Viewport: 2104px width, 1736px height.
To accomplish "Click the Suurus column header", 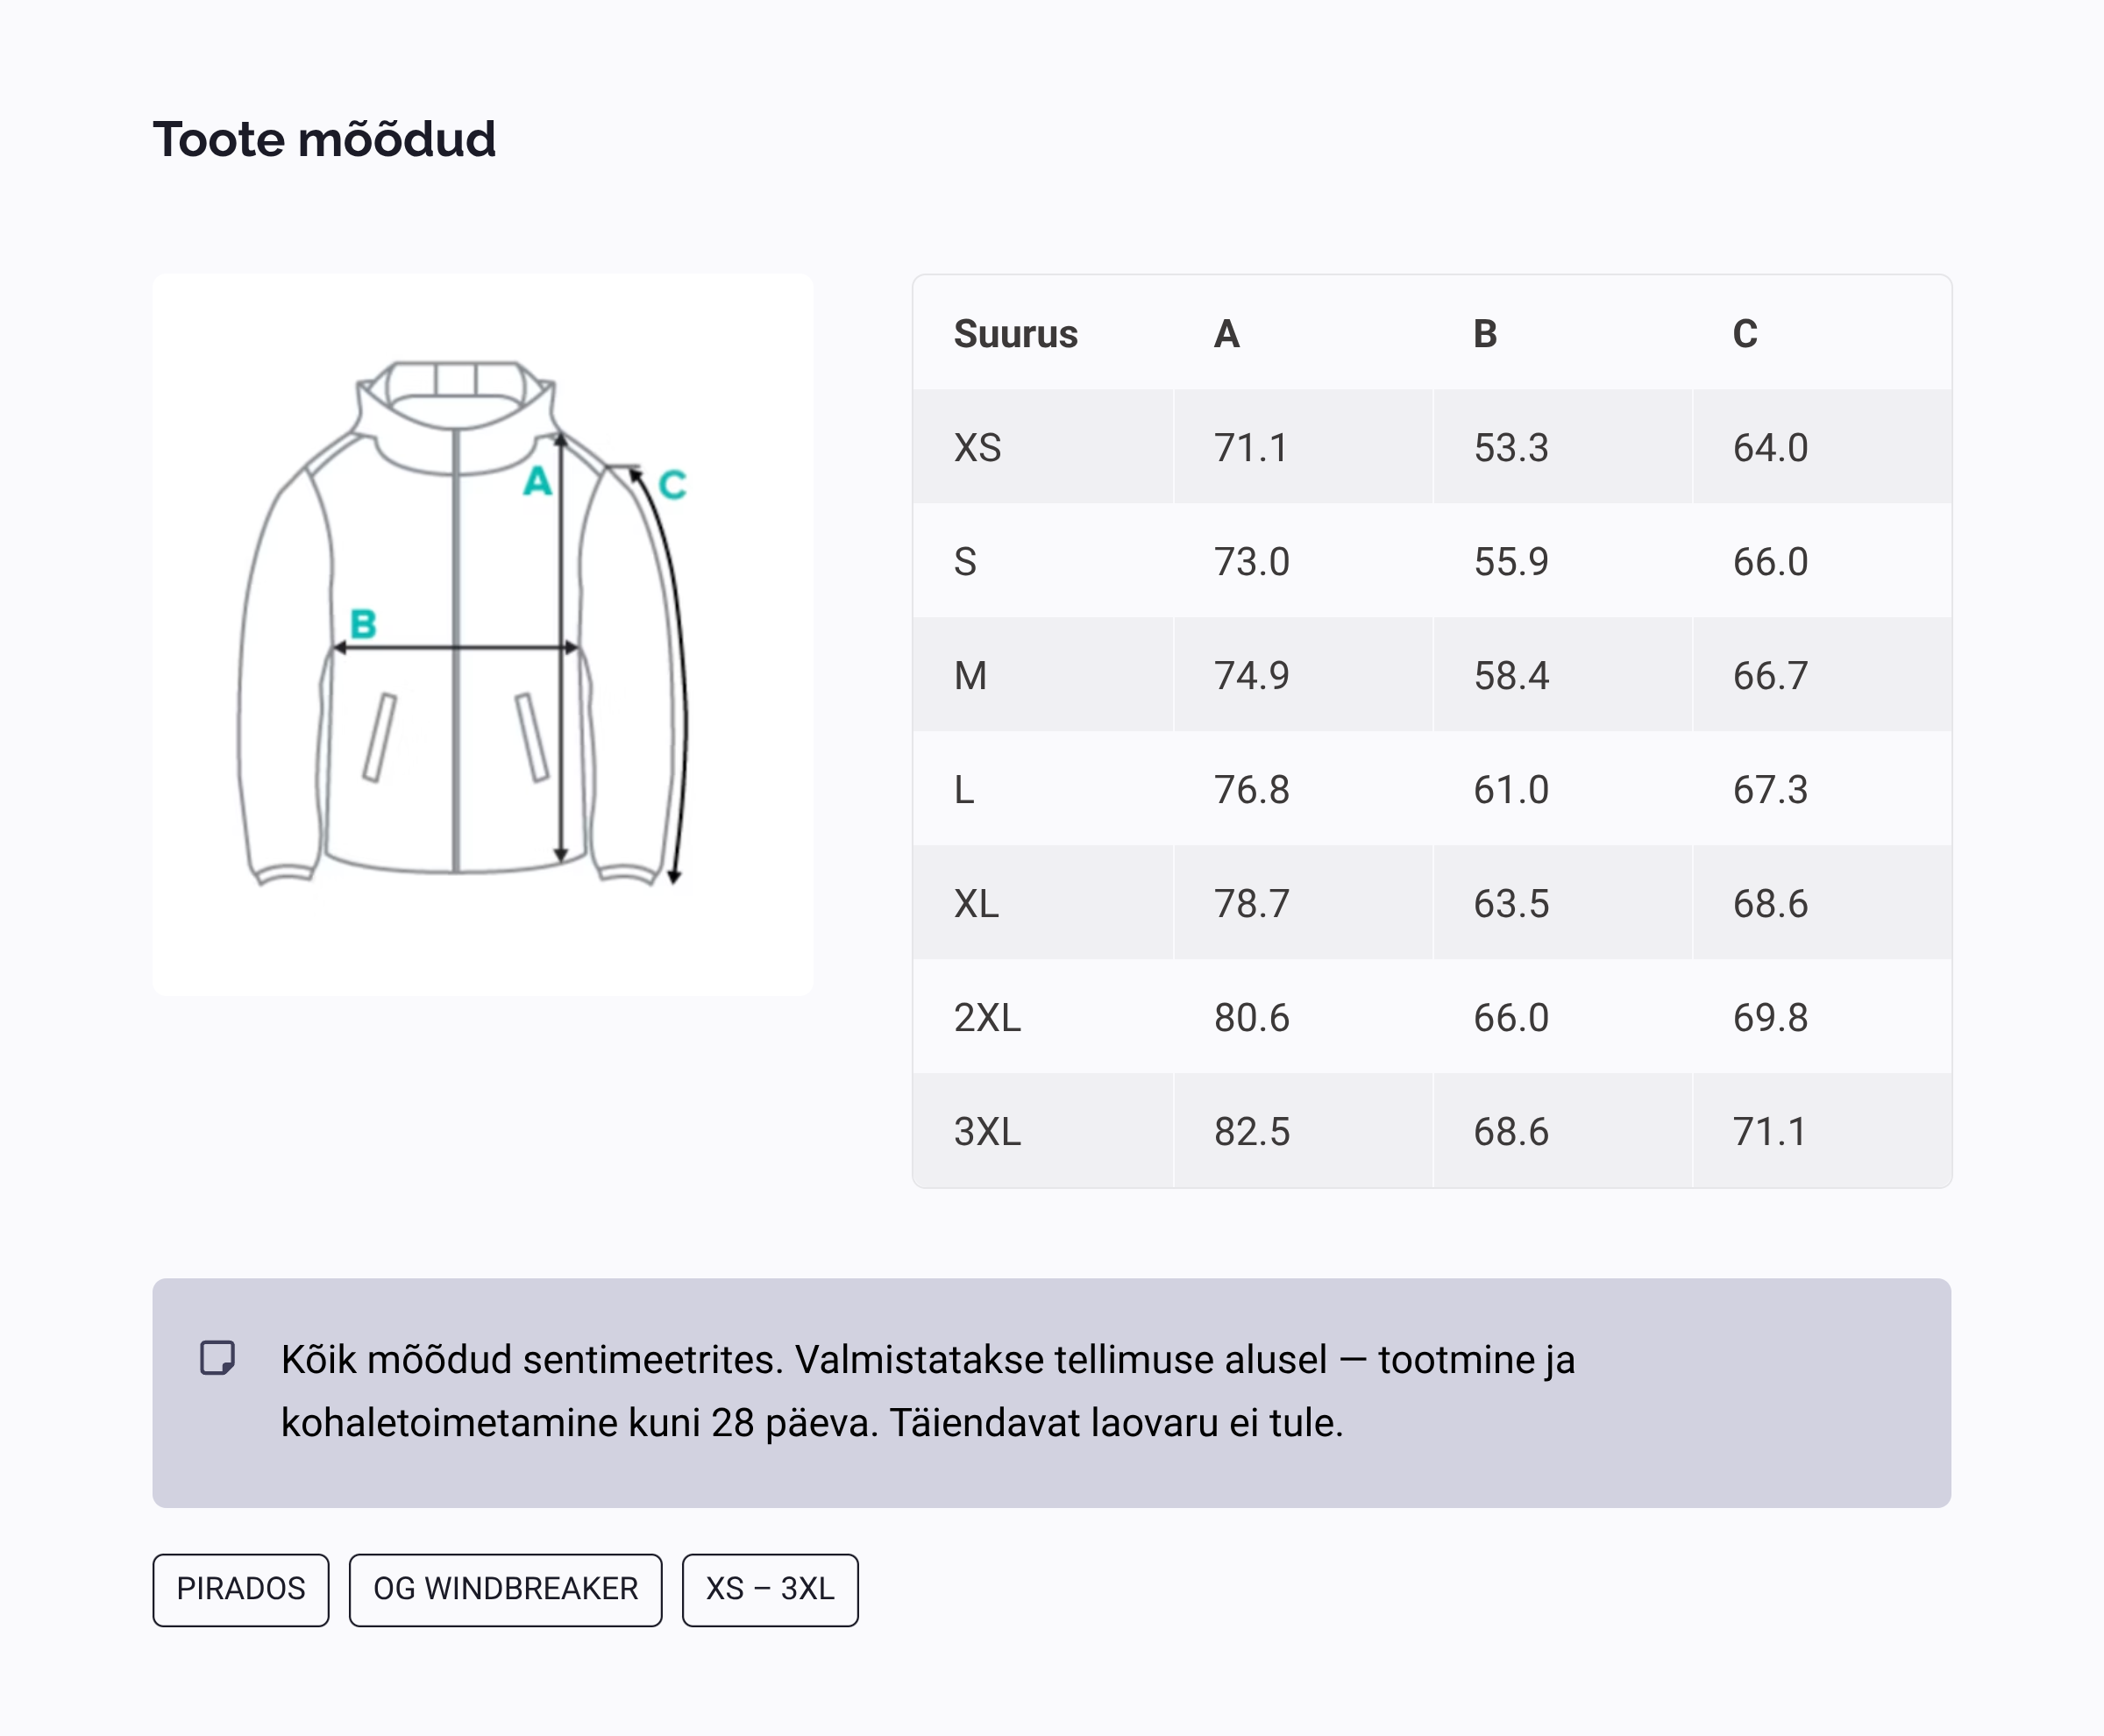I will coord(1015,334).
